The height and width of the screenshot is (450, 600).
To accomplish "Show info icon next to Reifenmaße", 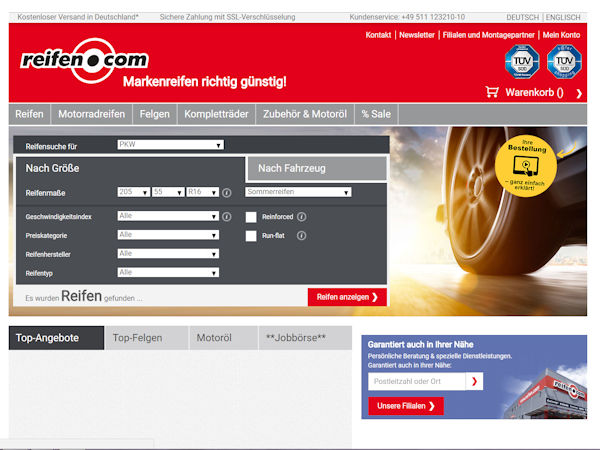I will pyautogui.click(x=227, y=193).
